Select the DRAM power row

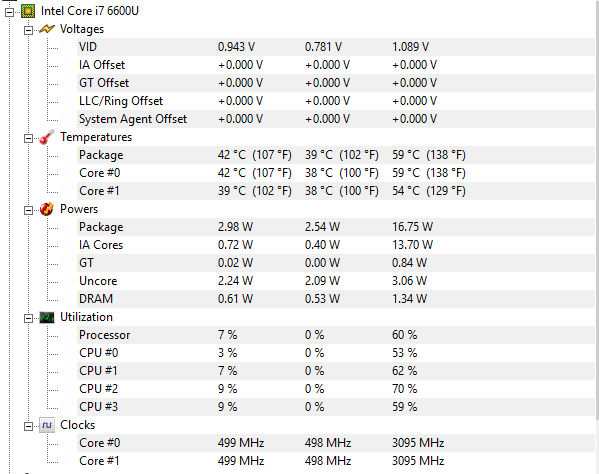335,299
